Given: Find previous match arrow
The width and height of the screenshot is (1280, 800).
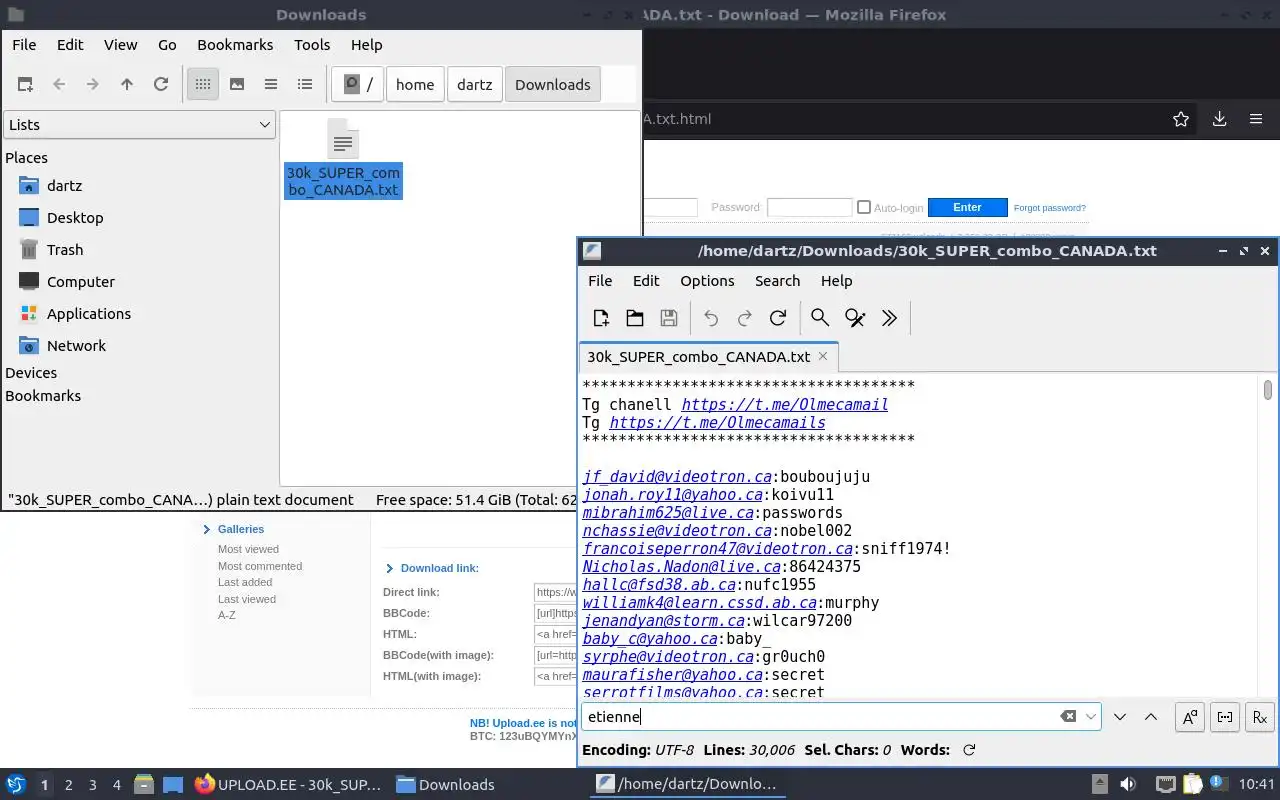Looking at the screenshot, I should 1151,717.
